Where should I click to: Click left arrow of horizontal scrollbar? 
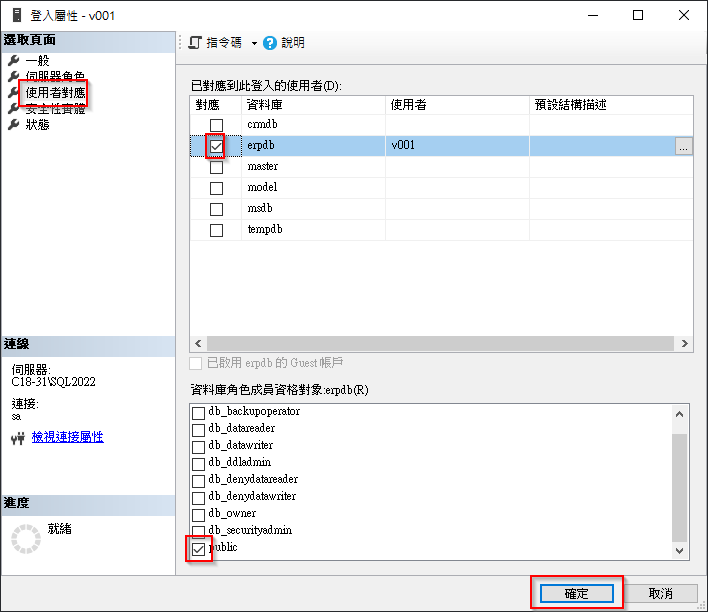pyautogui.click(x=198, y=344)
